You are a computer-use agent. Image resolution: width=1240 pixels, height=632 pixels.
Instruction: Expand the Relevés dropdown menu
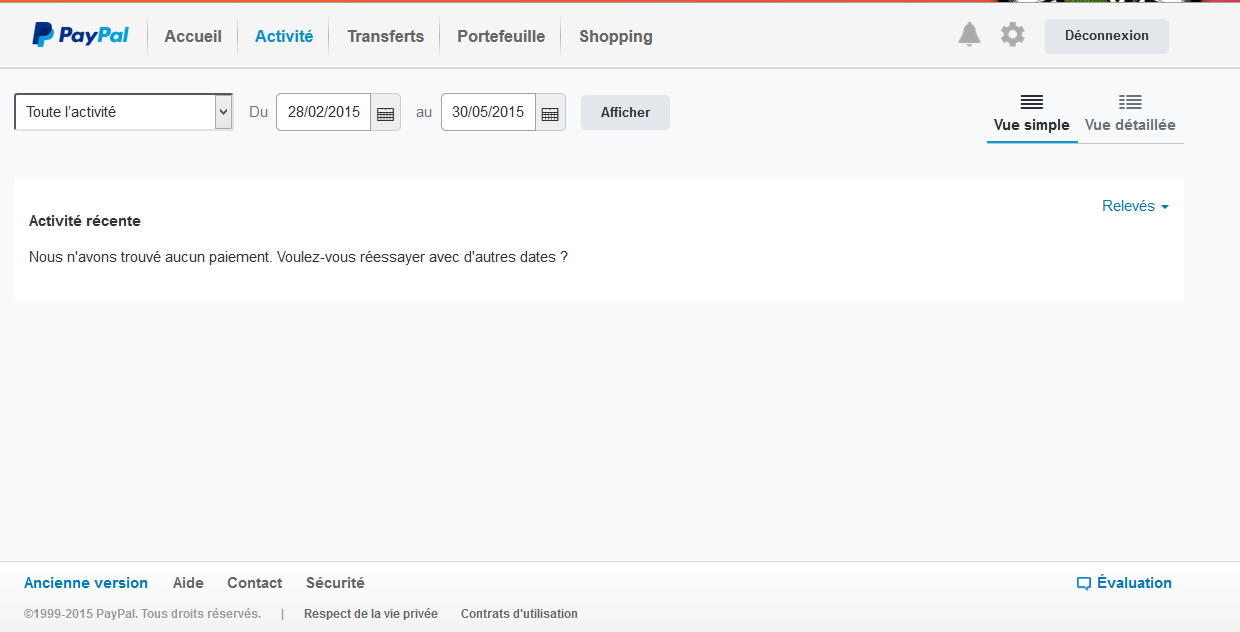point(1135,206)
